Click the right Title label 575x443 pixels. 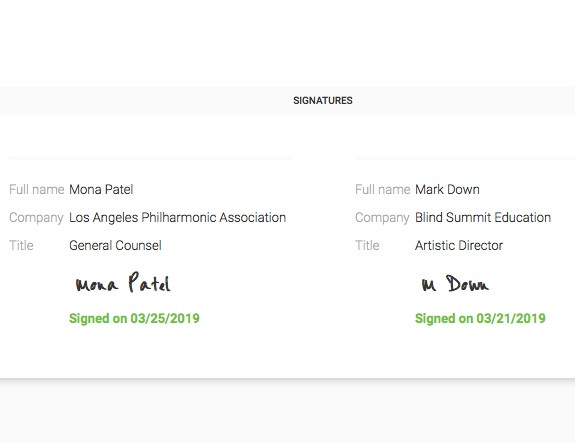point(367,245)
